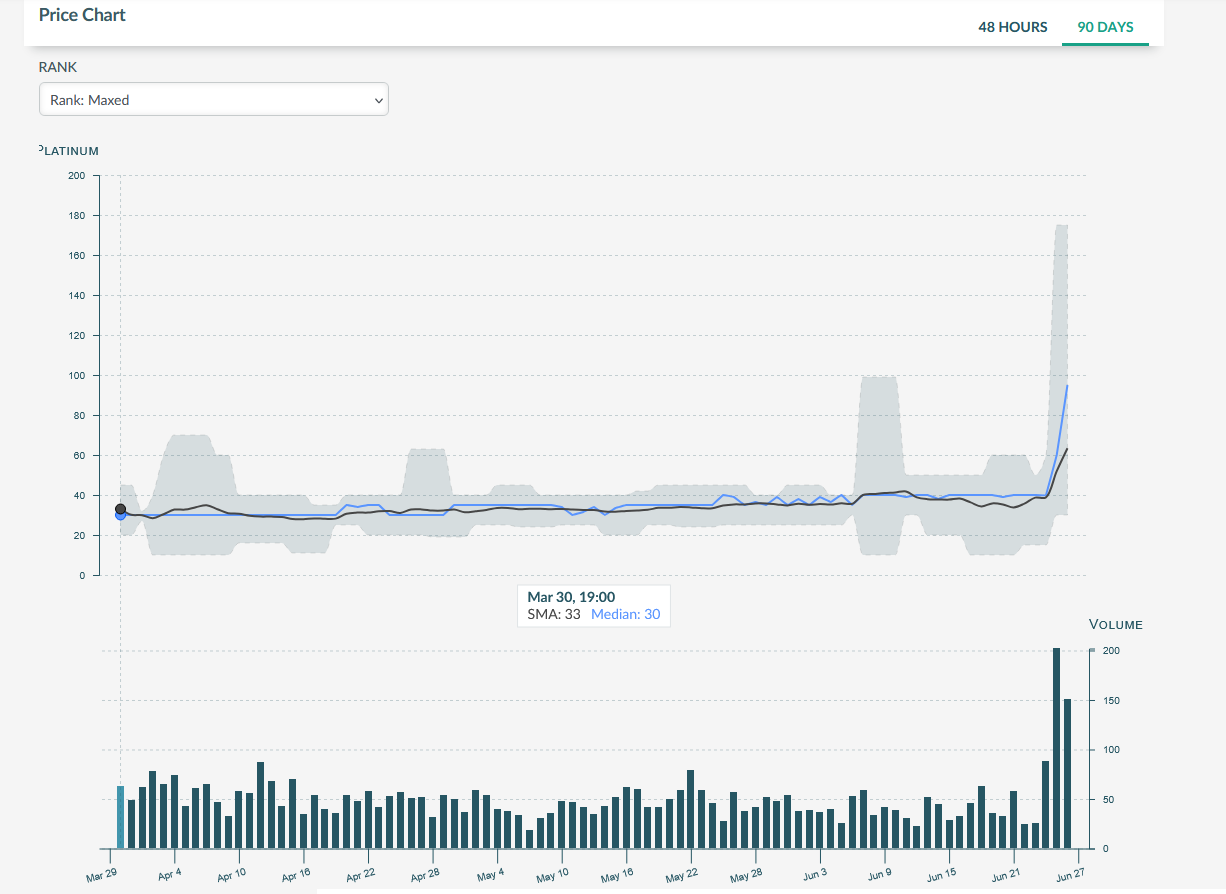The height and width of the screenshot is (894, 1226).
Task: Click the black SMA marker dot on chart
Action: [120, 509]
